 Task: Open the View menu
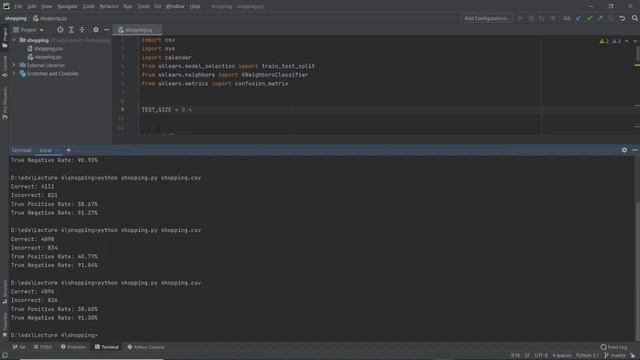click(46, 7)
